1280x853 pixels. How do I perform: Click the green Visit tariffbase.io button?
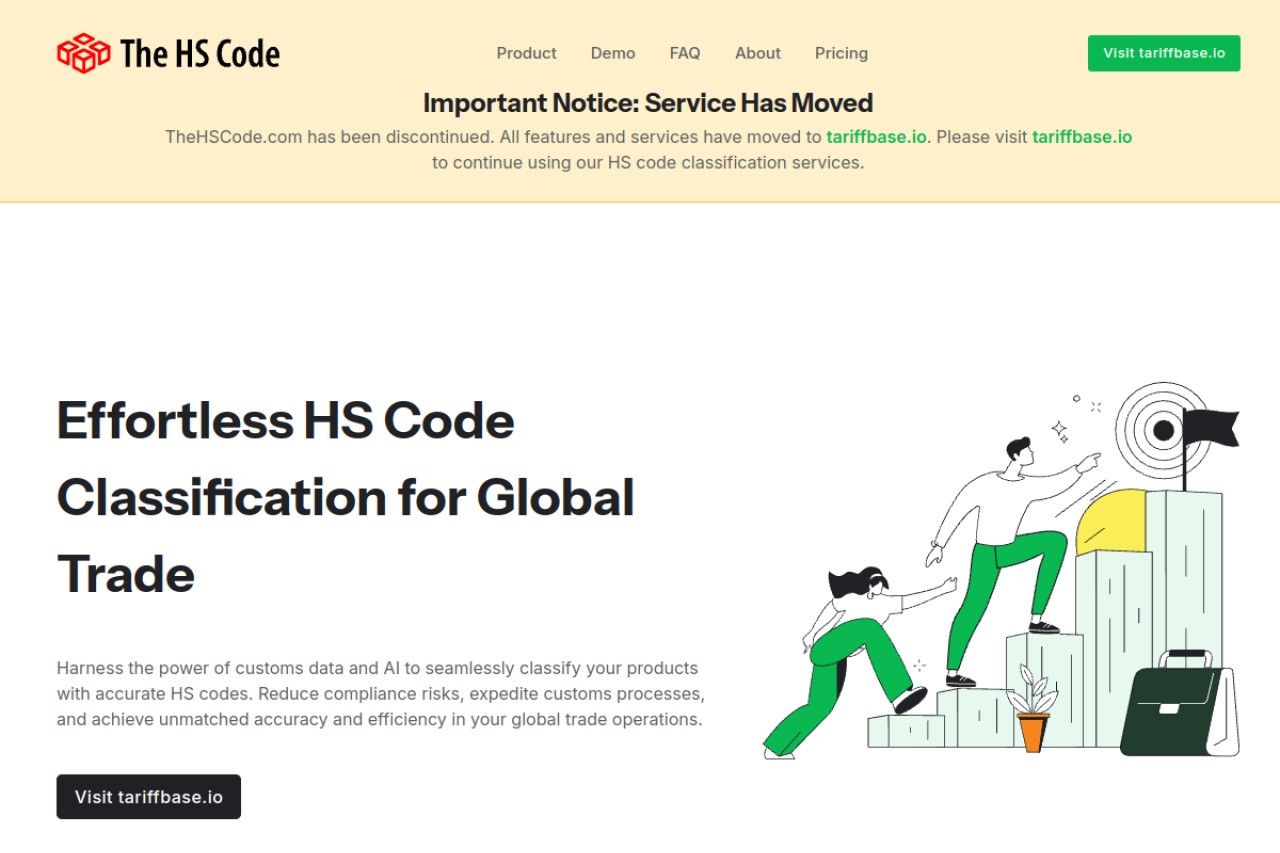pos(1164,53)
